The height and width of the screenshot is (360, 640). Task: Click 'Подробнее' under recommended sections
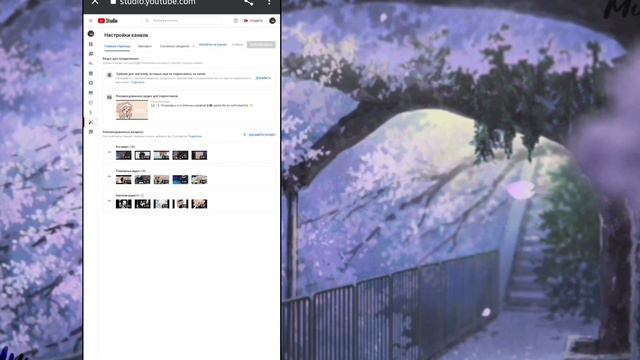[195, 136]
